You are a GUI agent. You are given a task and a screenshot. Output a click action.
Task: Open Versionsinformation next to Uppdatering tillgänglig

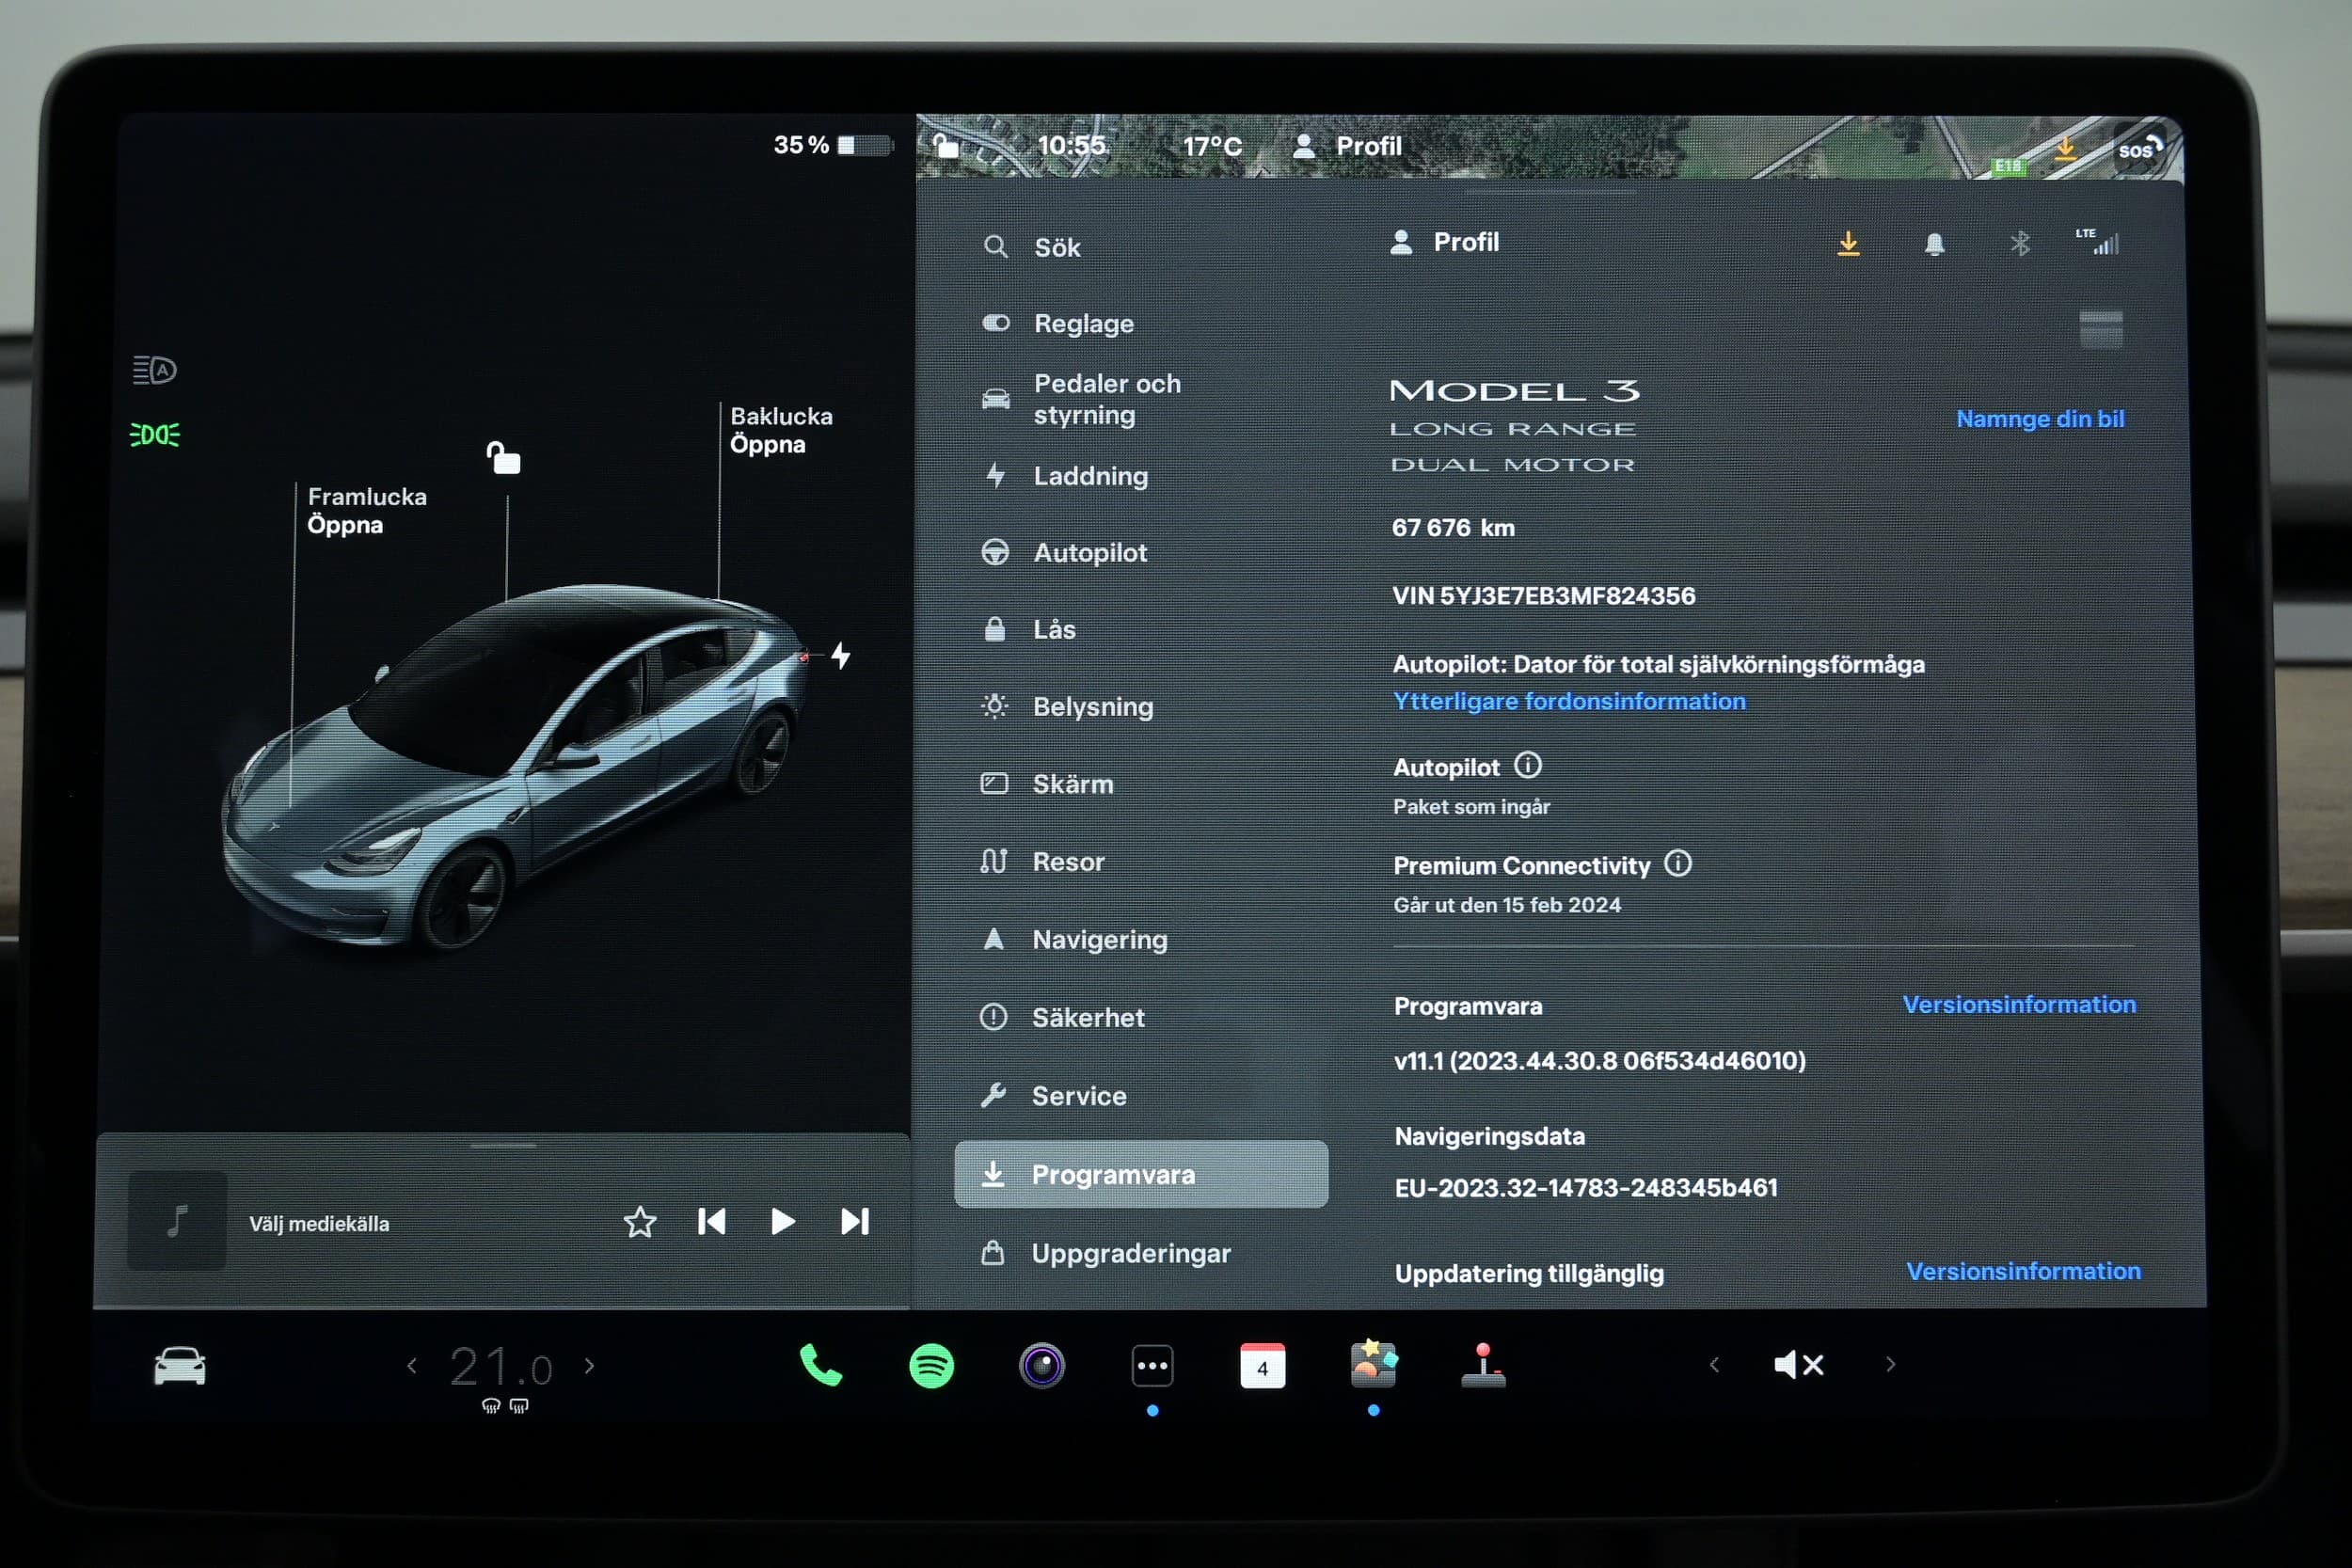click(x=2023, y=1270)
